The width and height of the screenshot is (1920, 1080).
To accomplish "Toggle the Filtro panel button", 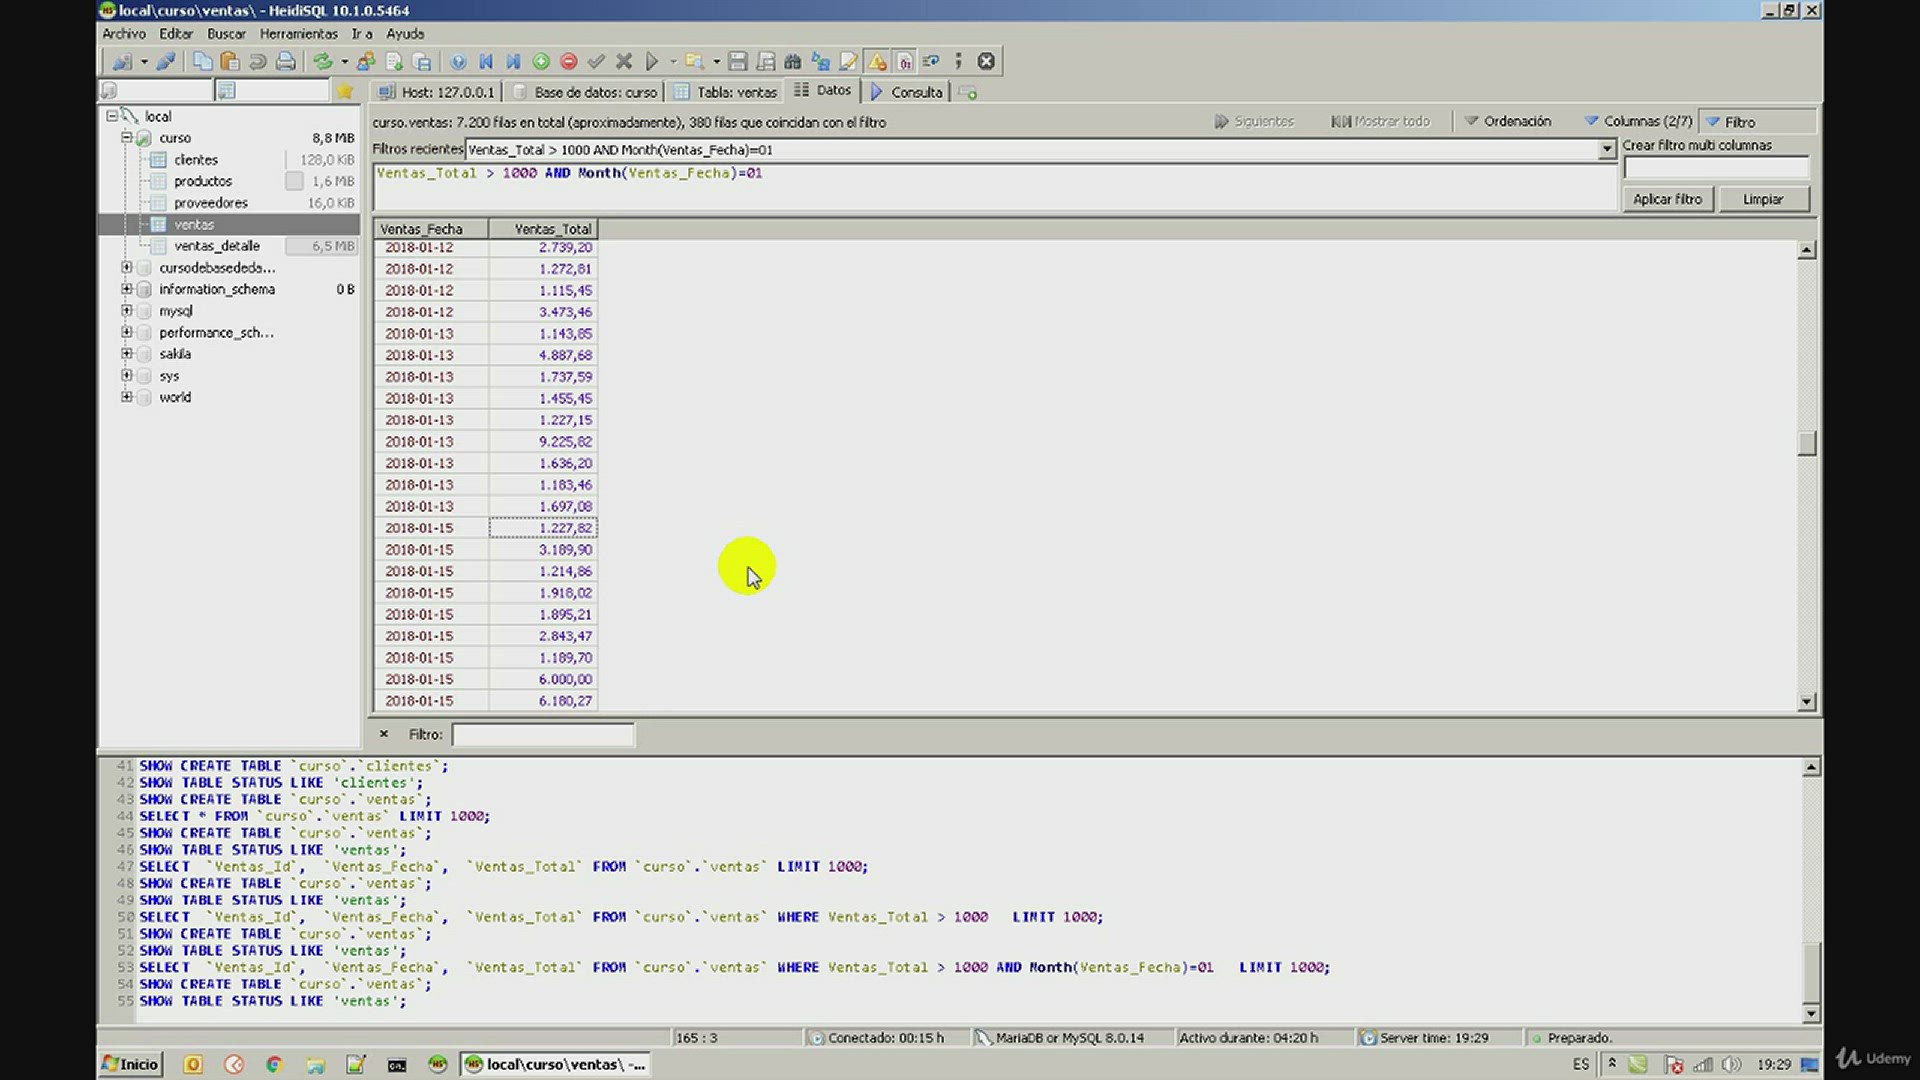I will coord(1757,121).
